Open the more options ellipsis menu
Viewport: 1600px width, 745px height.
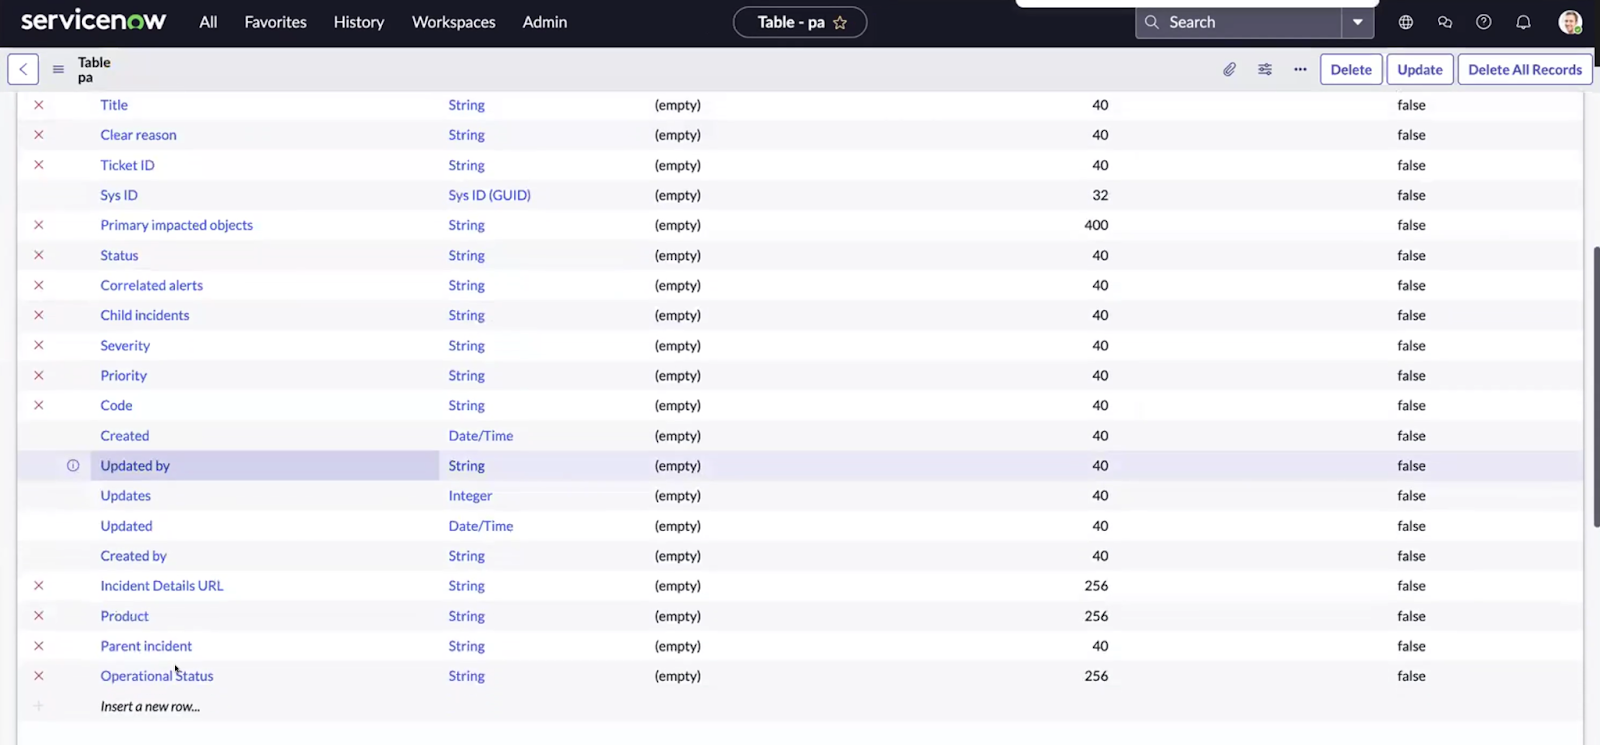coord(1300,69)
